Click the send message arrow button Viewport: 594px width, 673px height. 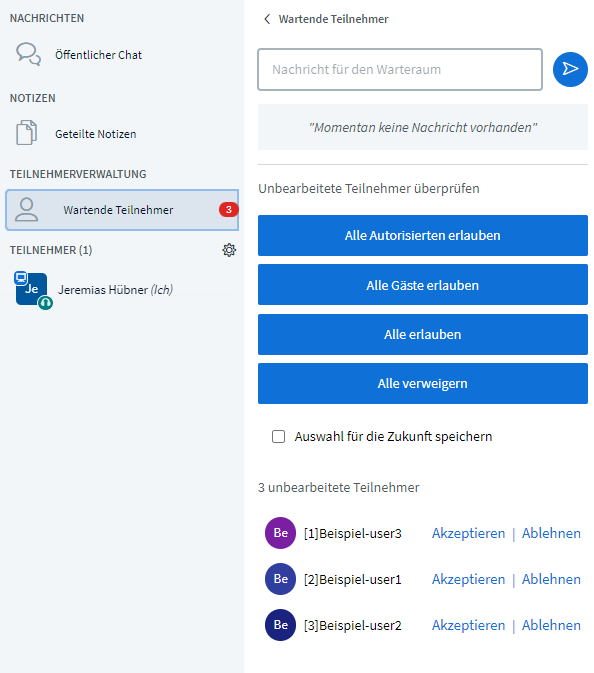click(570, 69)
